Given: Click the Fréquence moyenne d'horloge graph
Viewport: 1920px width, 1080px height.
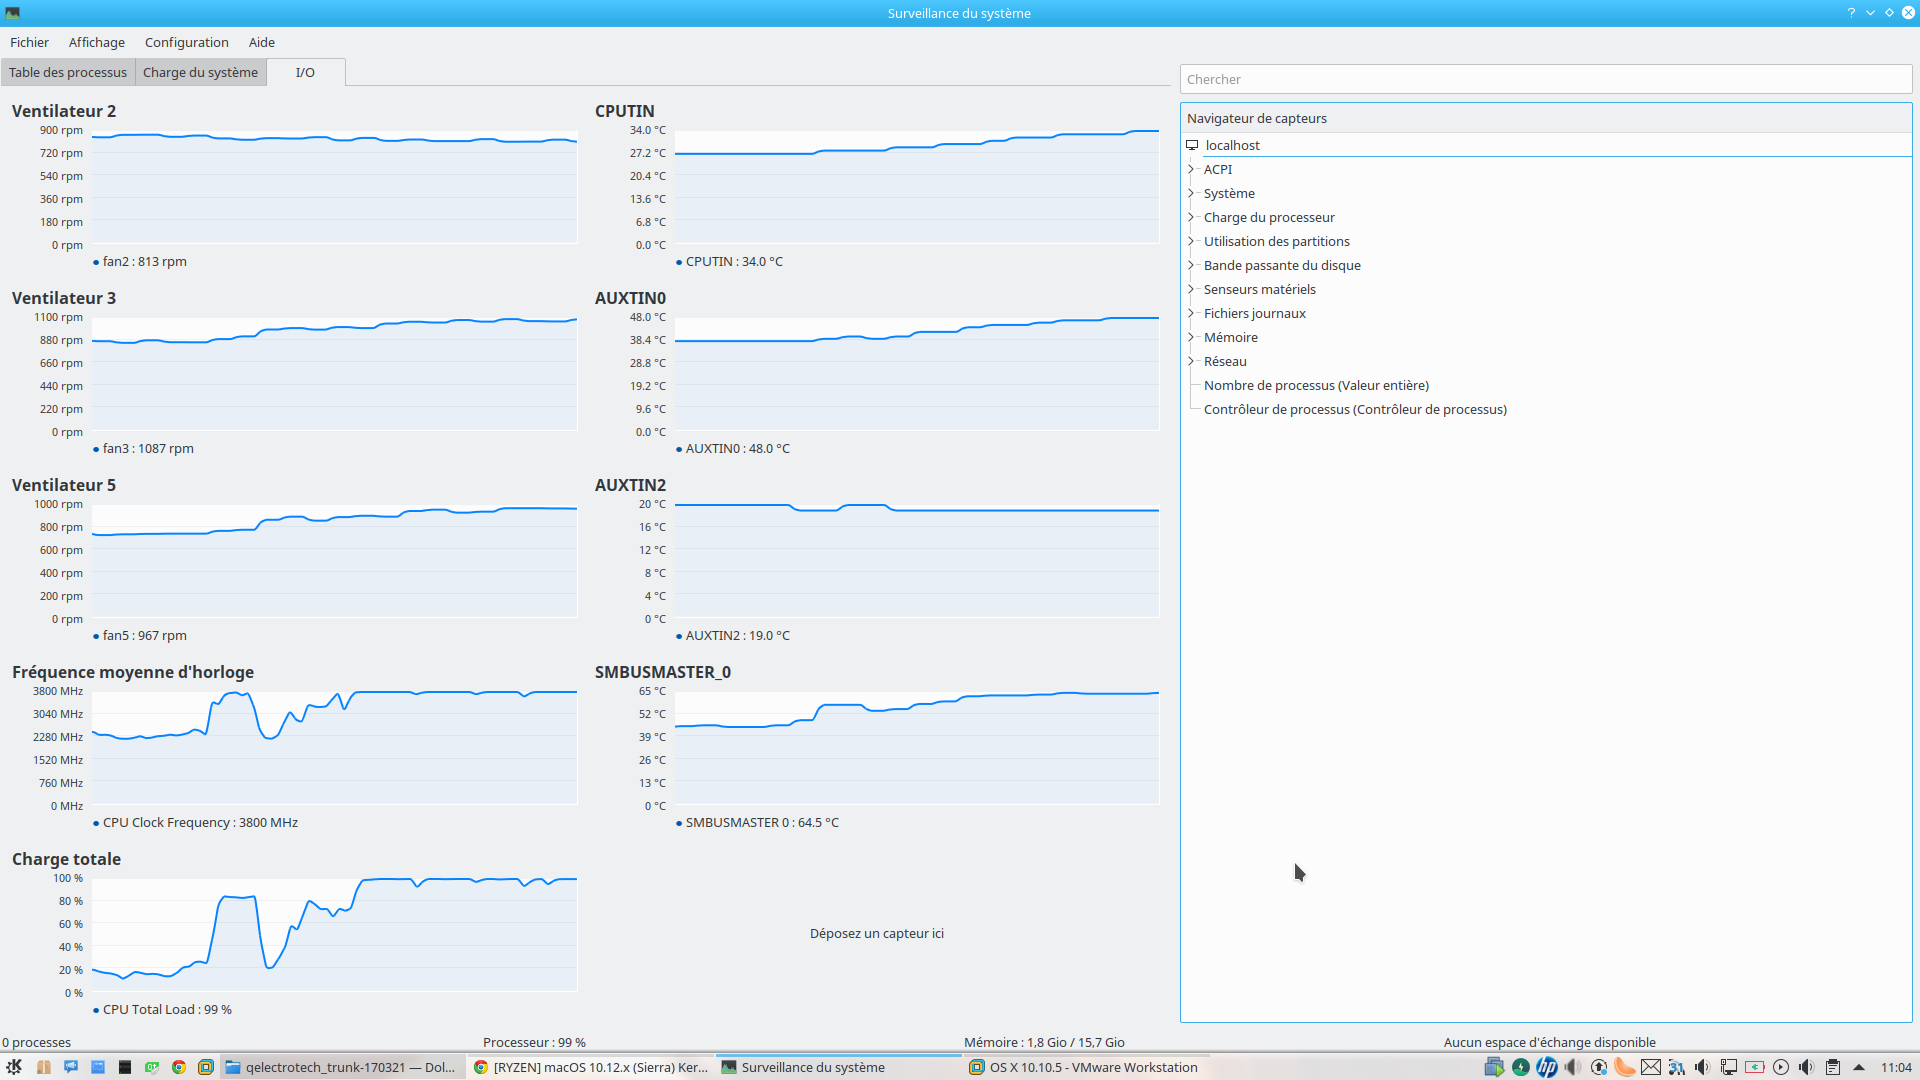Looking at the screenshot, I should point(335,748).
